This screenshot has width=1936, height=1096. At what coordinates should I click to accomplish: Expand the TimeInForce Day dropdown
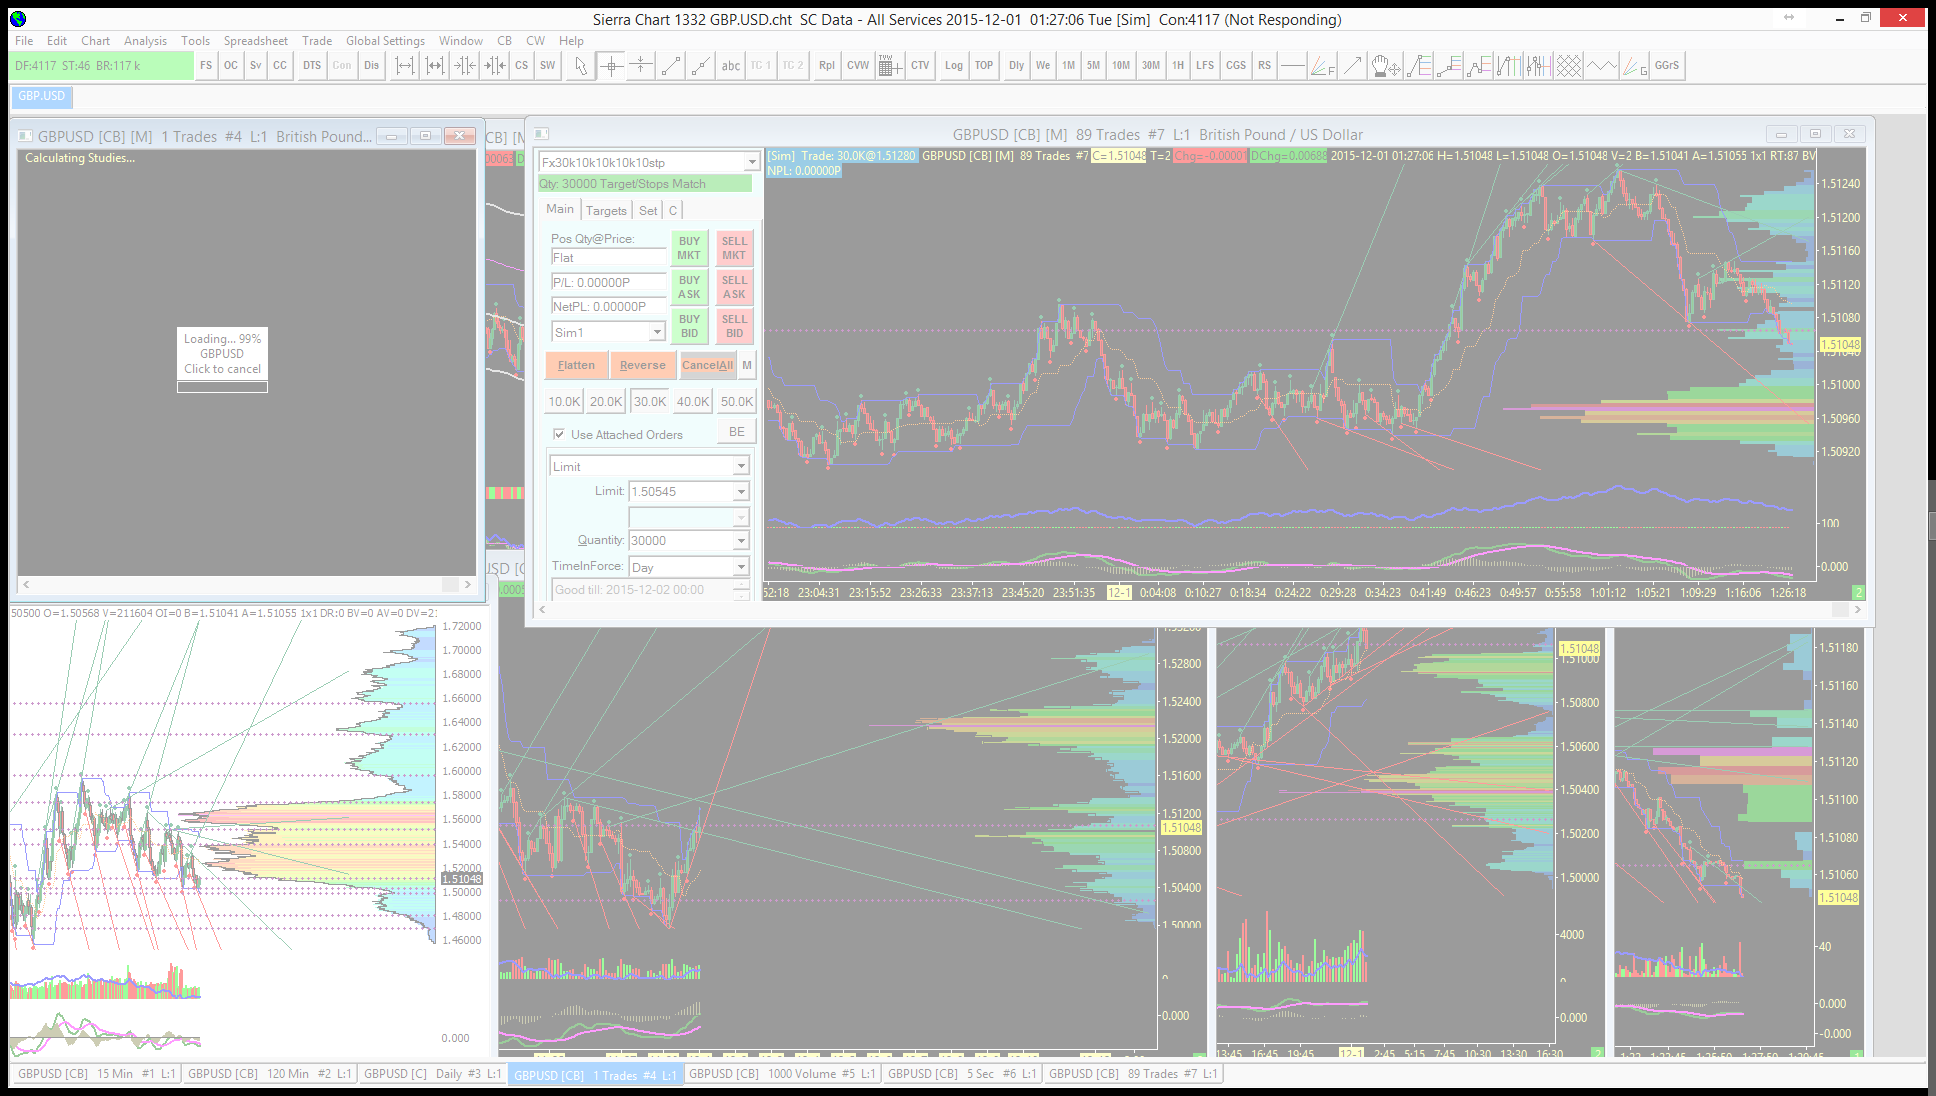(741, 567)
